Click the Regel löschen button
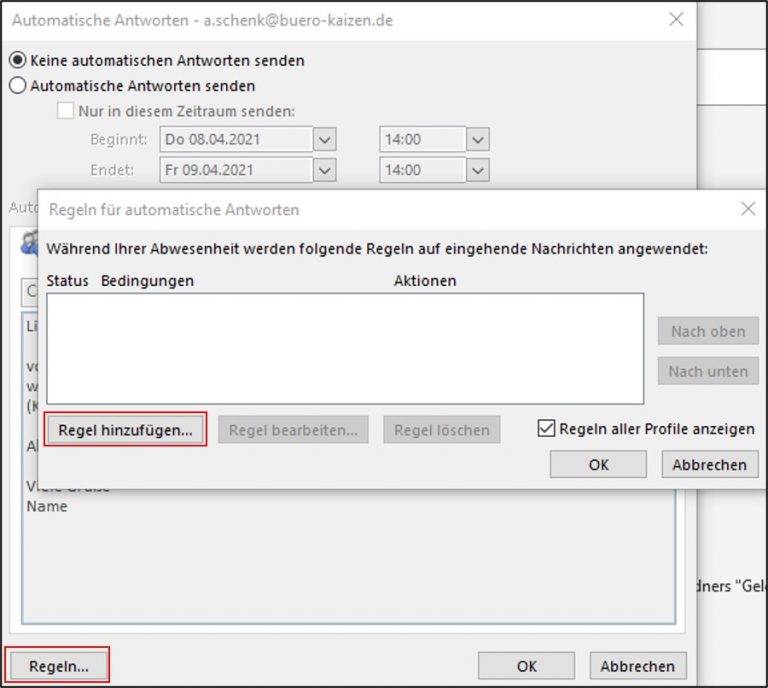Viewport: 768px width, 688px height. tap(441, 430)
